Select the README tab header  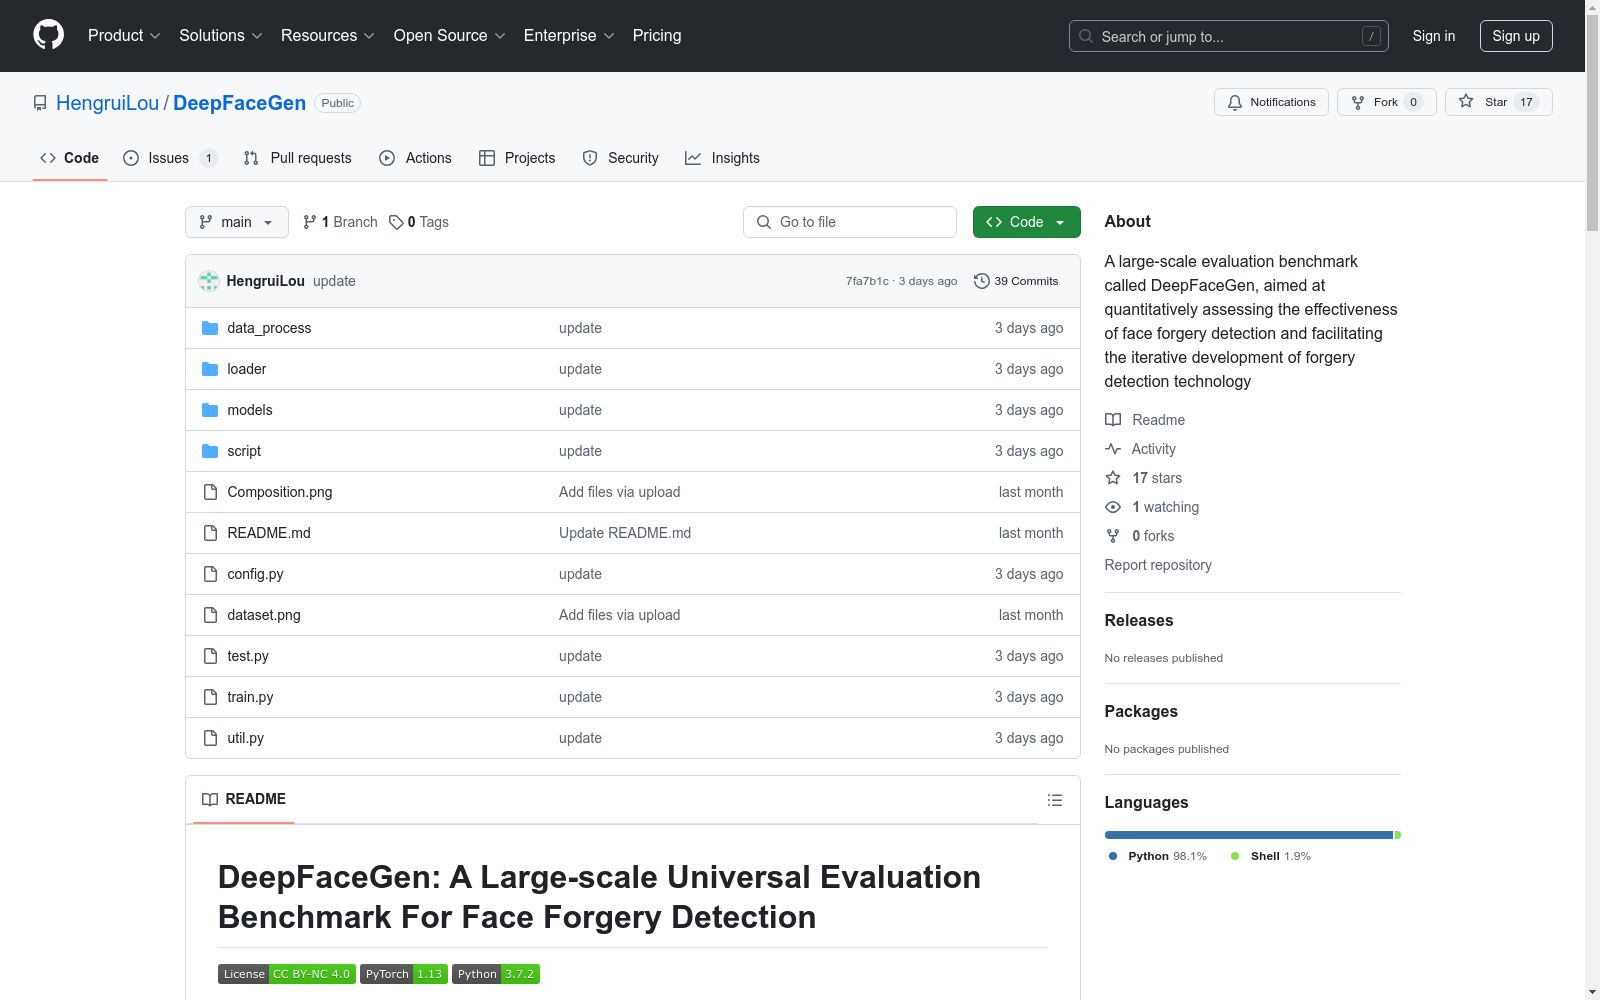(244, 799)
